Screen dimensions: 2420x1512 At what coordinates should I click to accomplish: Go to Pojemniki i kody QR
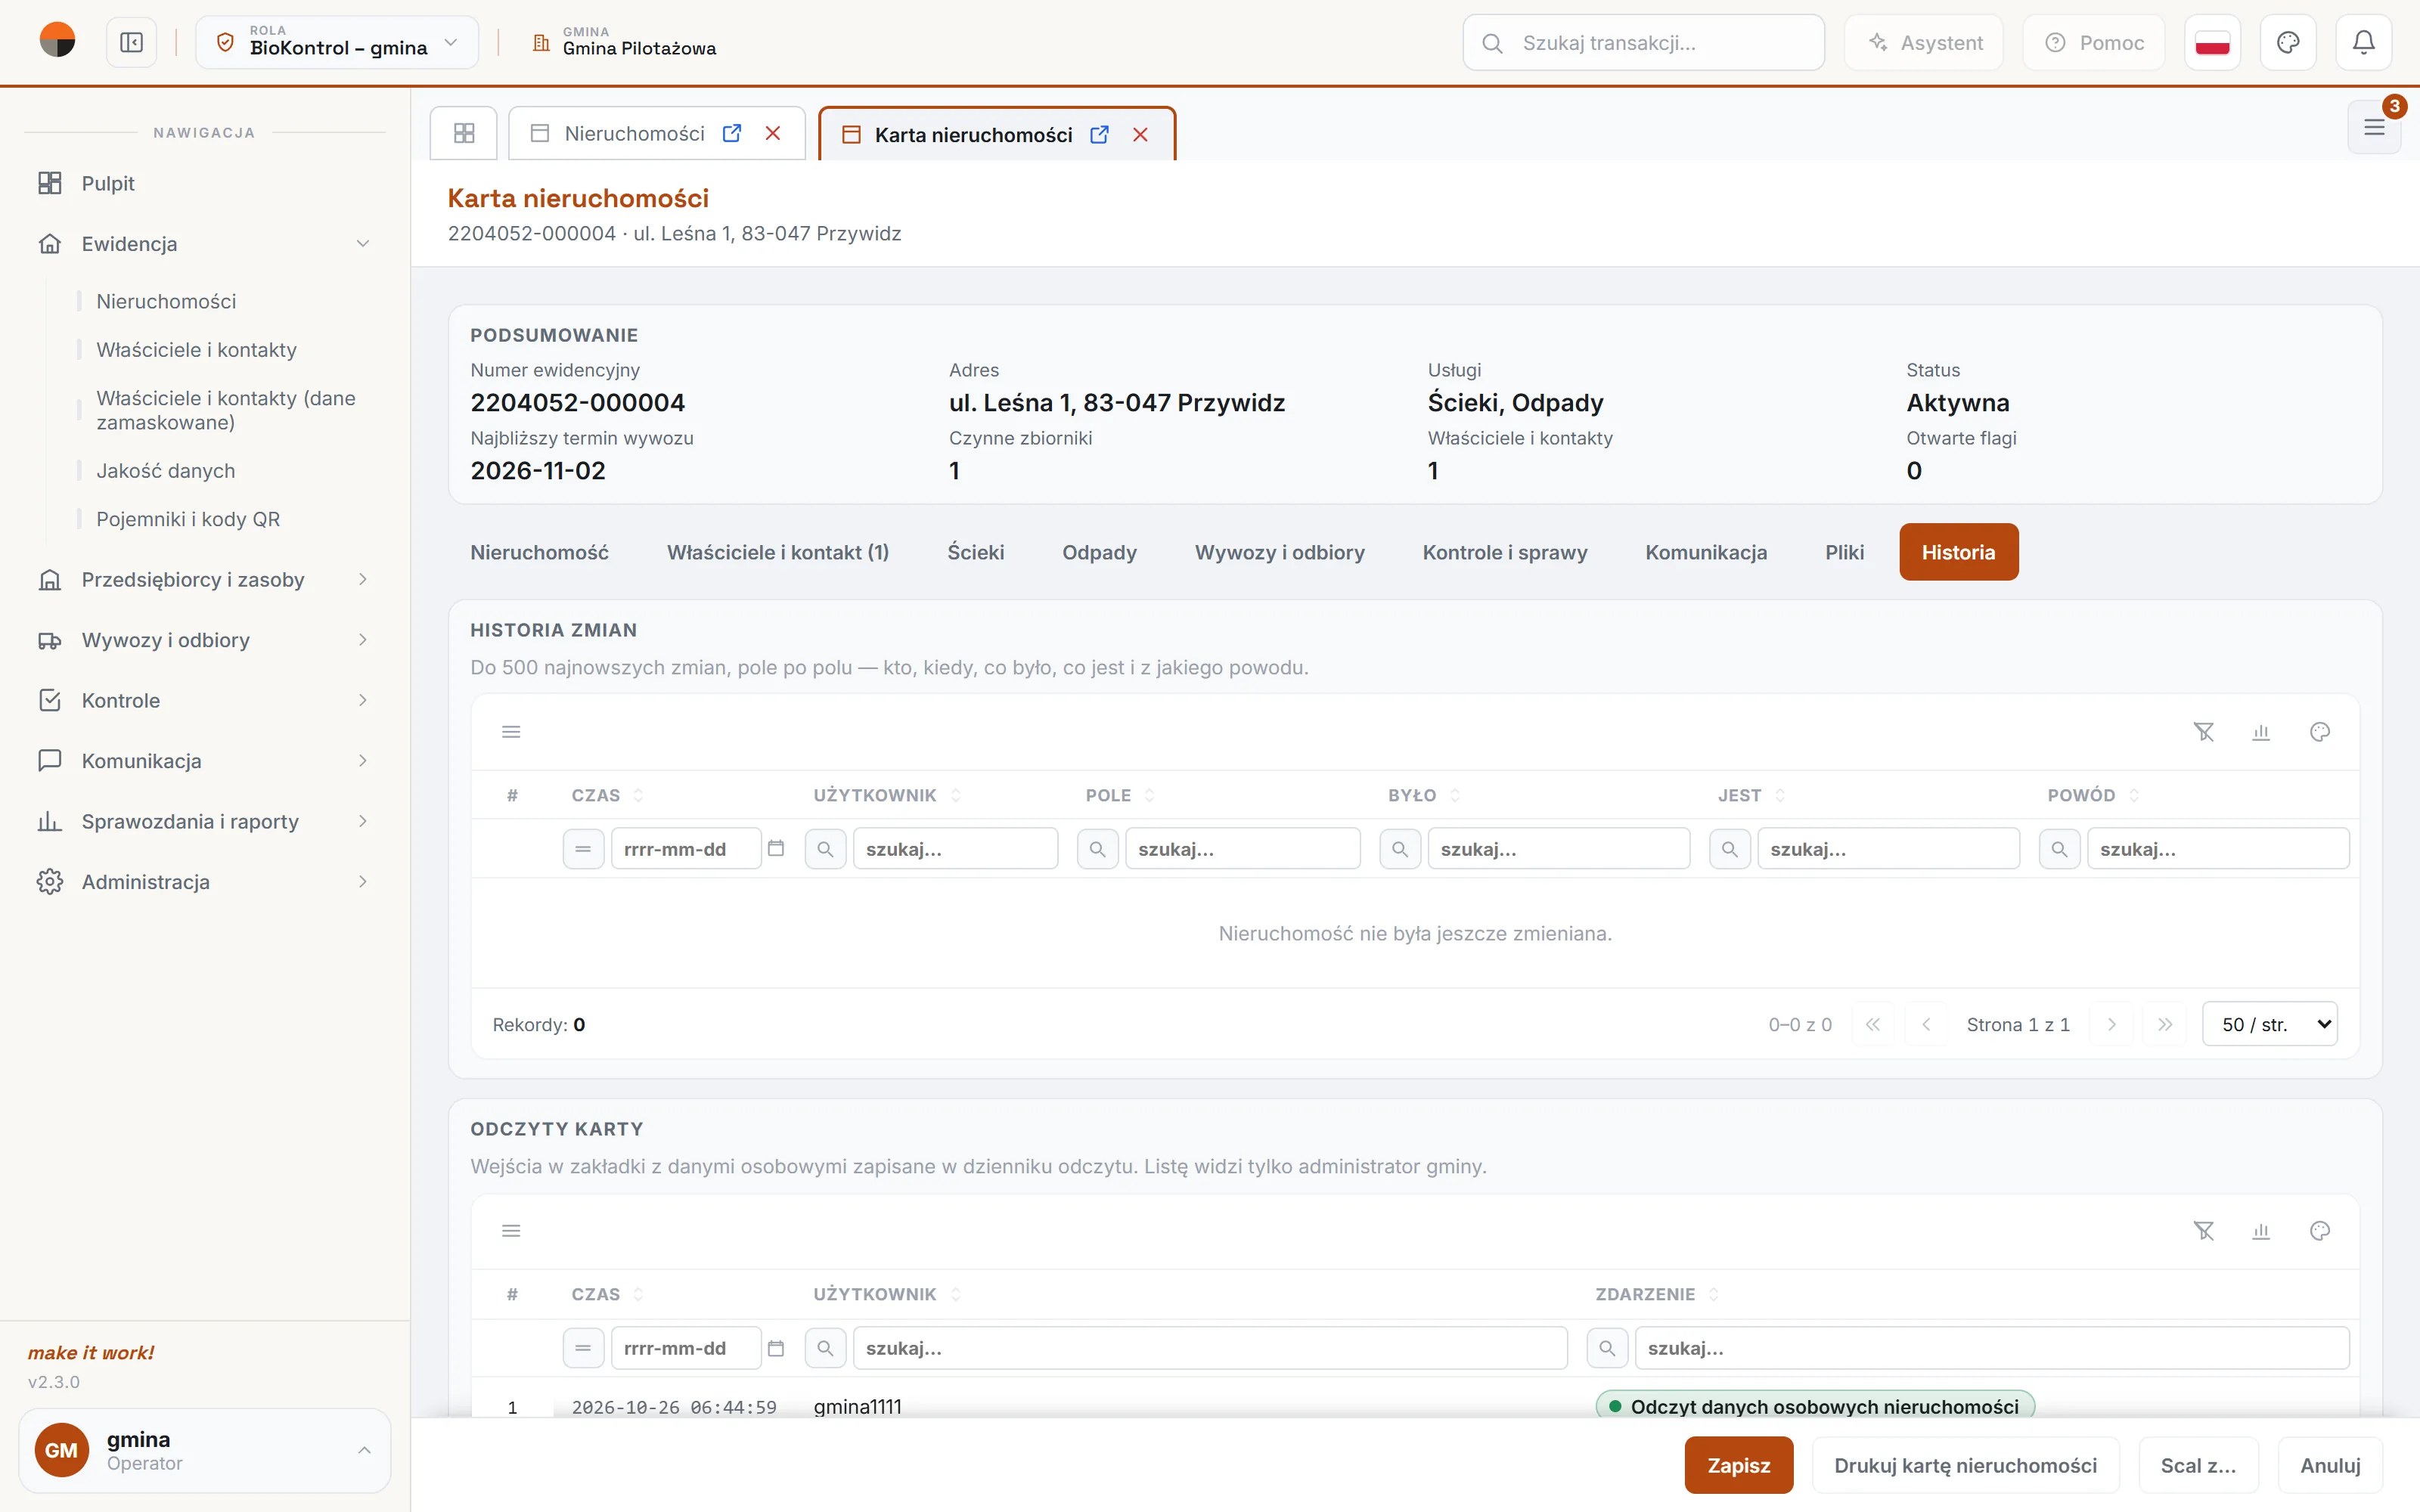188,519
